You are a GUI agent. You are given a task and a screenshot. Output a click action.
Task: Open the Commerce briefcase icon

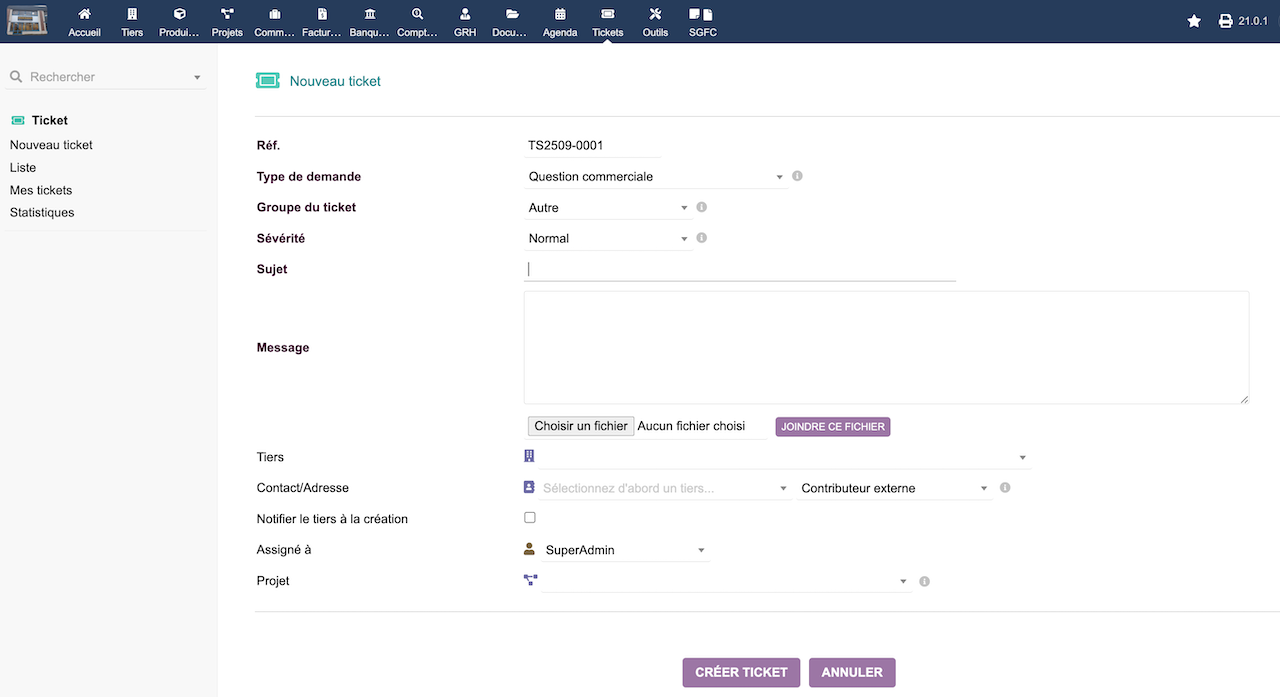(275, 14)
